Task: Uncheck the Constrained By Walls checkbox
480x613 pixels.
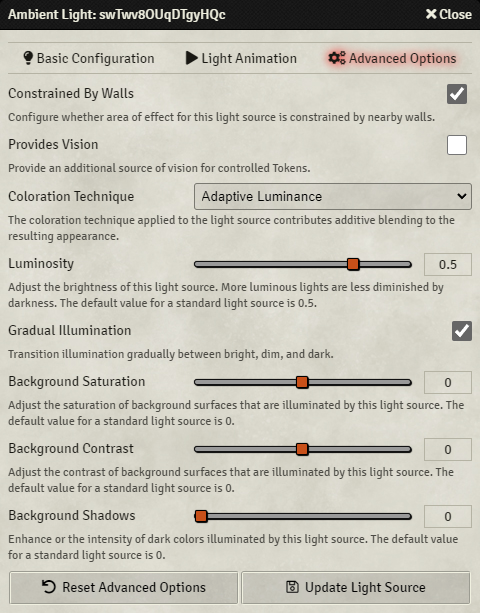Action: tap(457, 94)
